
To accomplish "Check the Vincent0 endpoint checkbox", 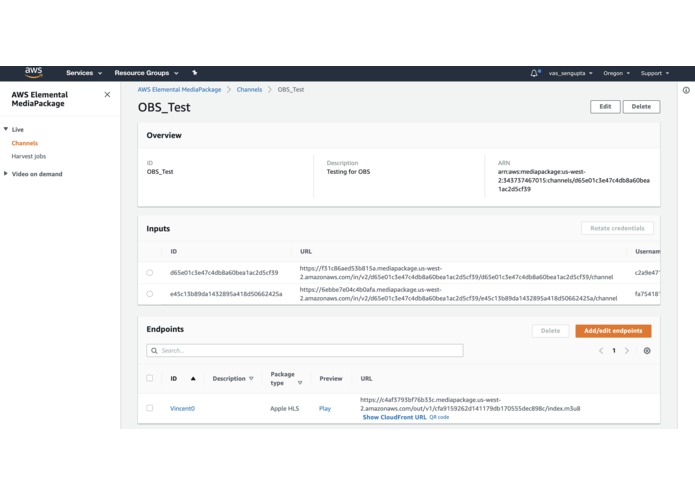I will (x=150, y=408).
